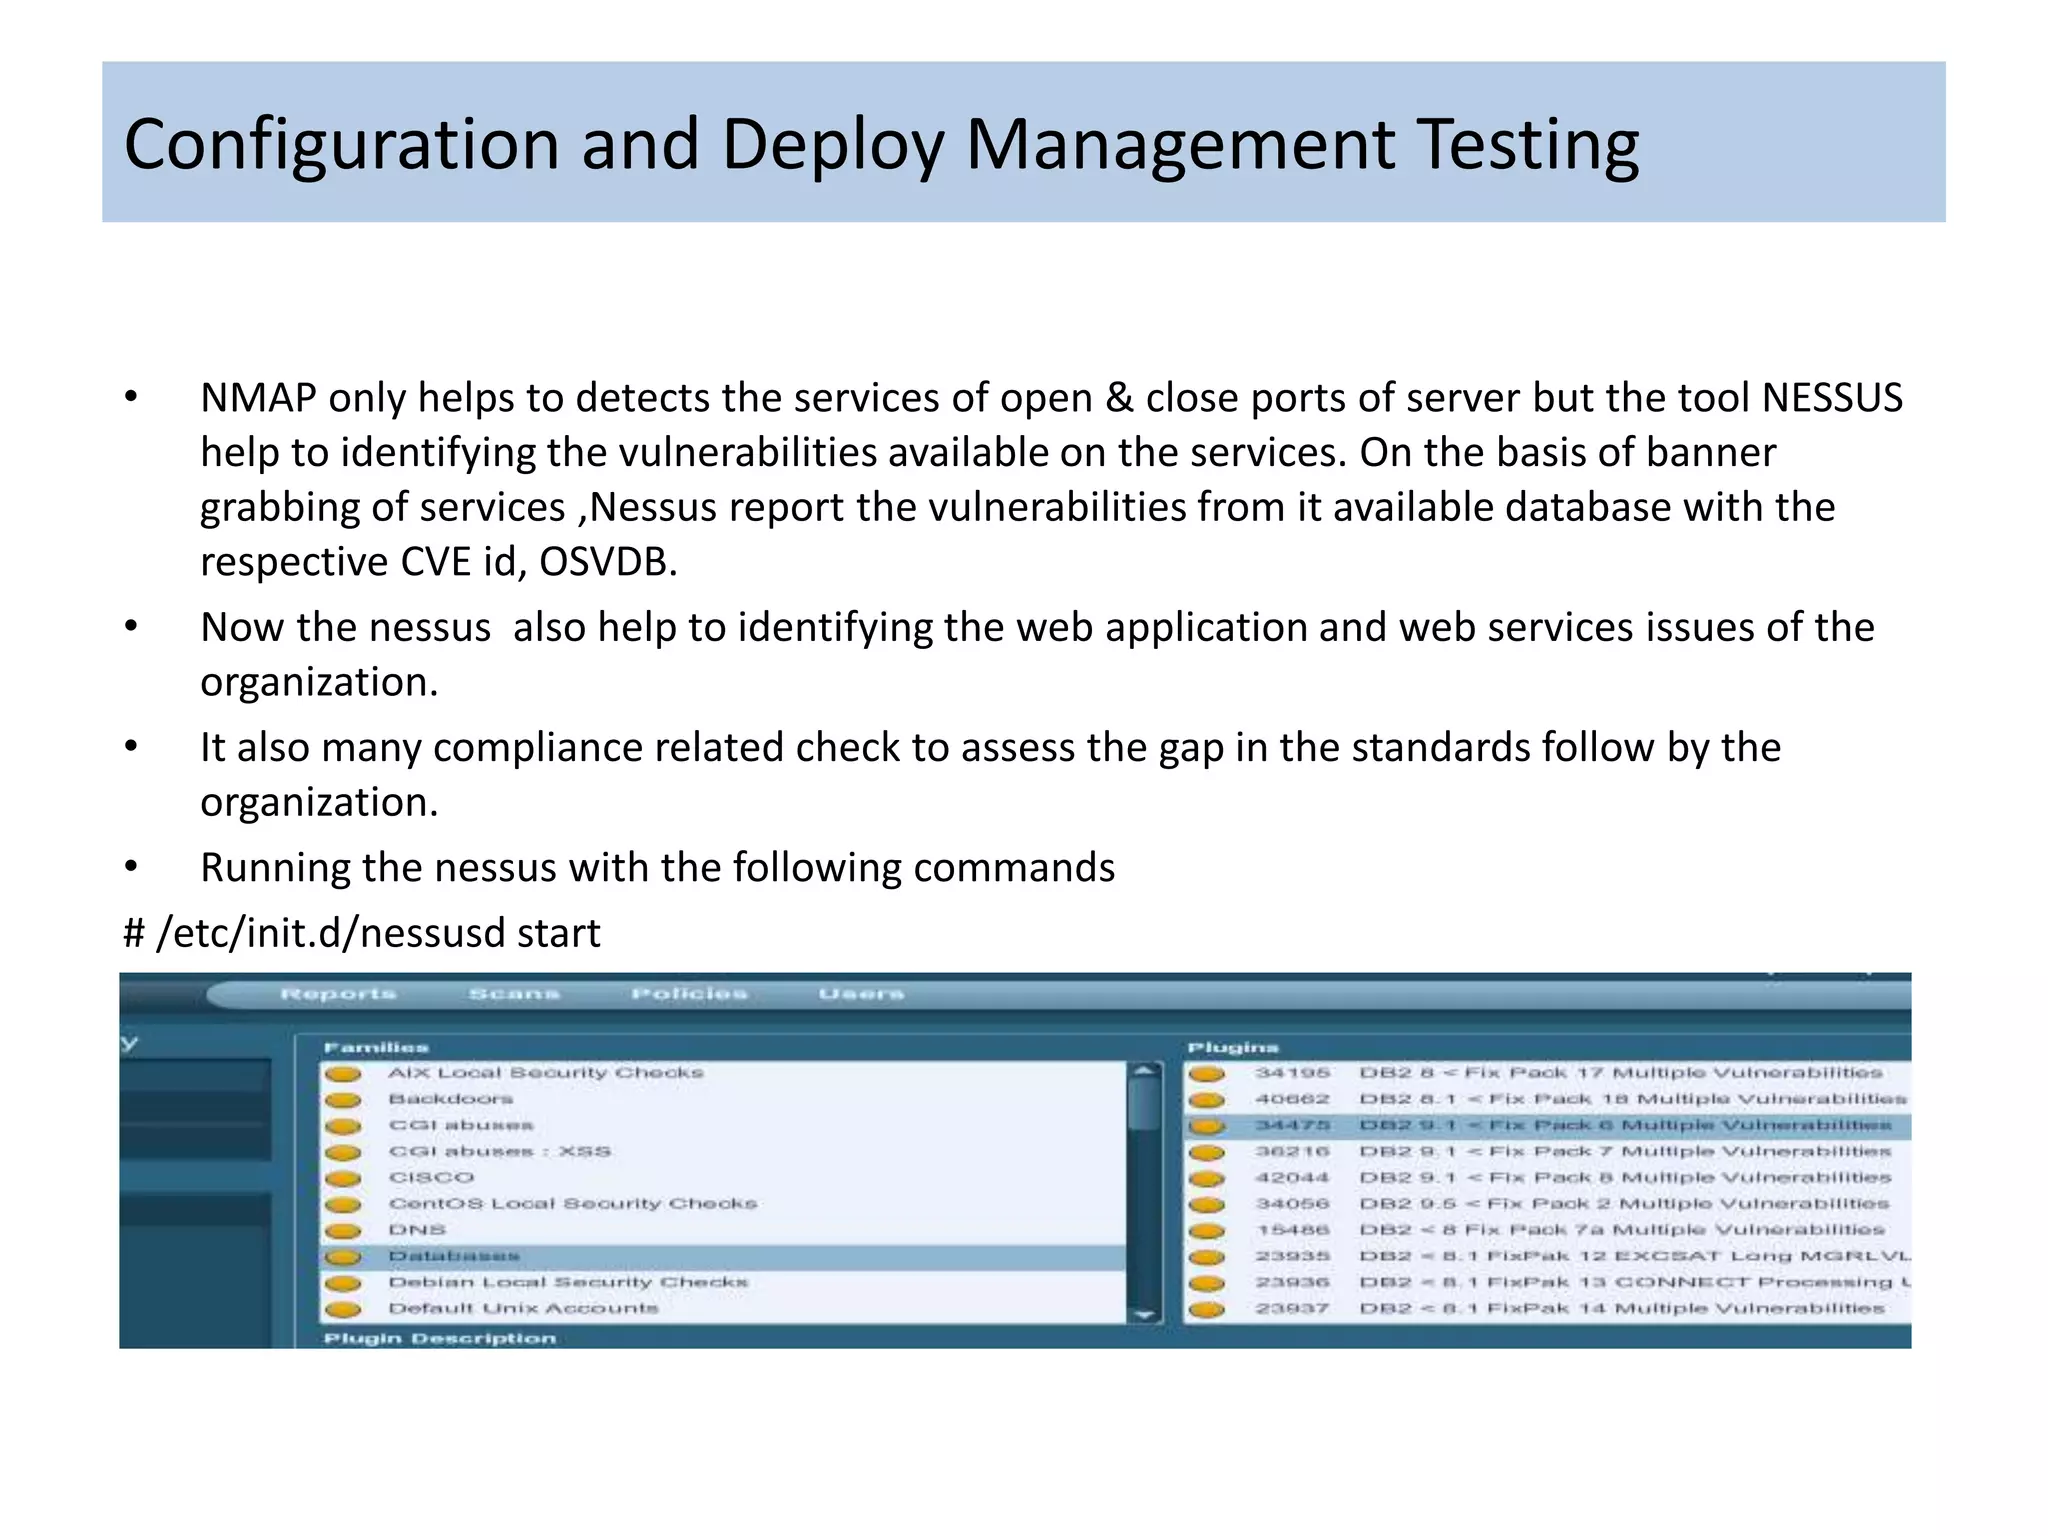The width and height of the screenshot is (2048, 1536).
Task: Select the Backdoors family row
Action: [723, 1099]
